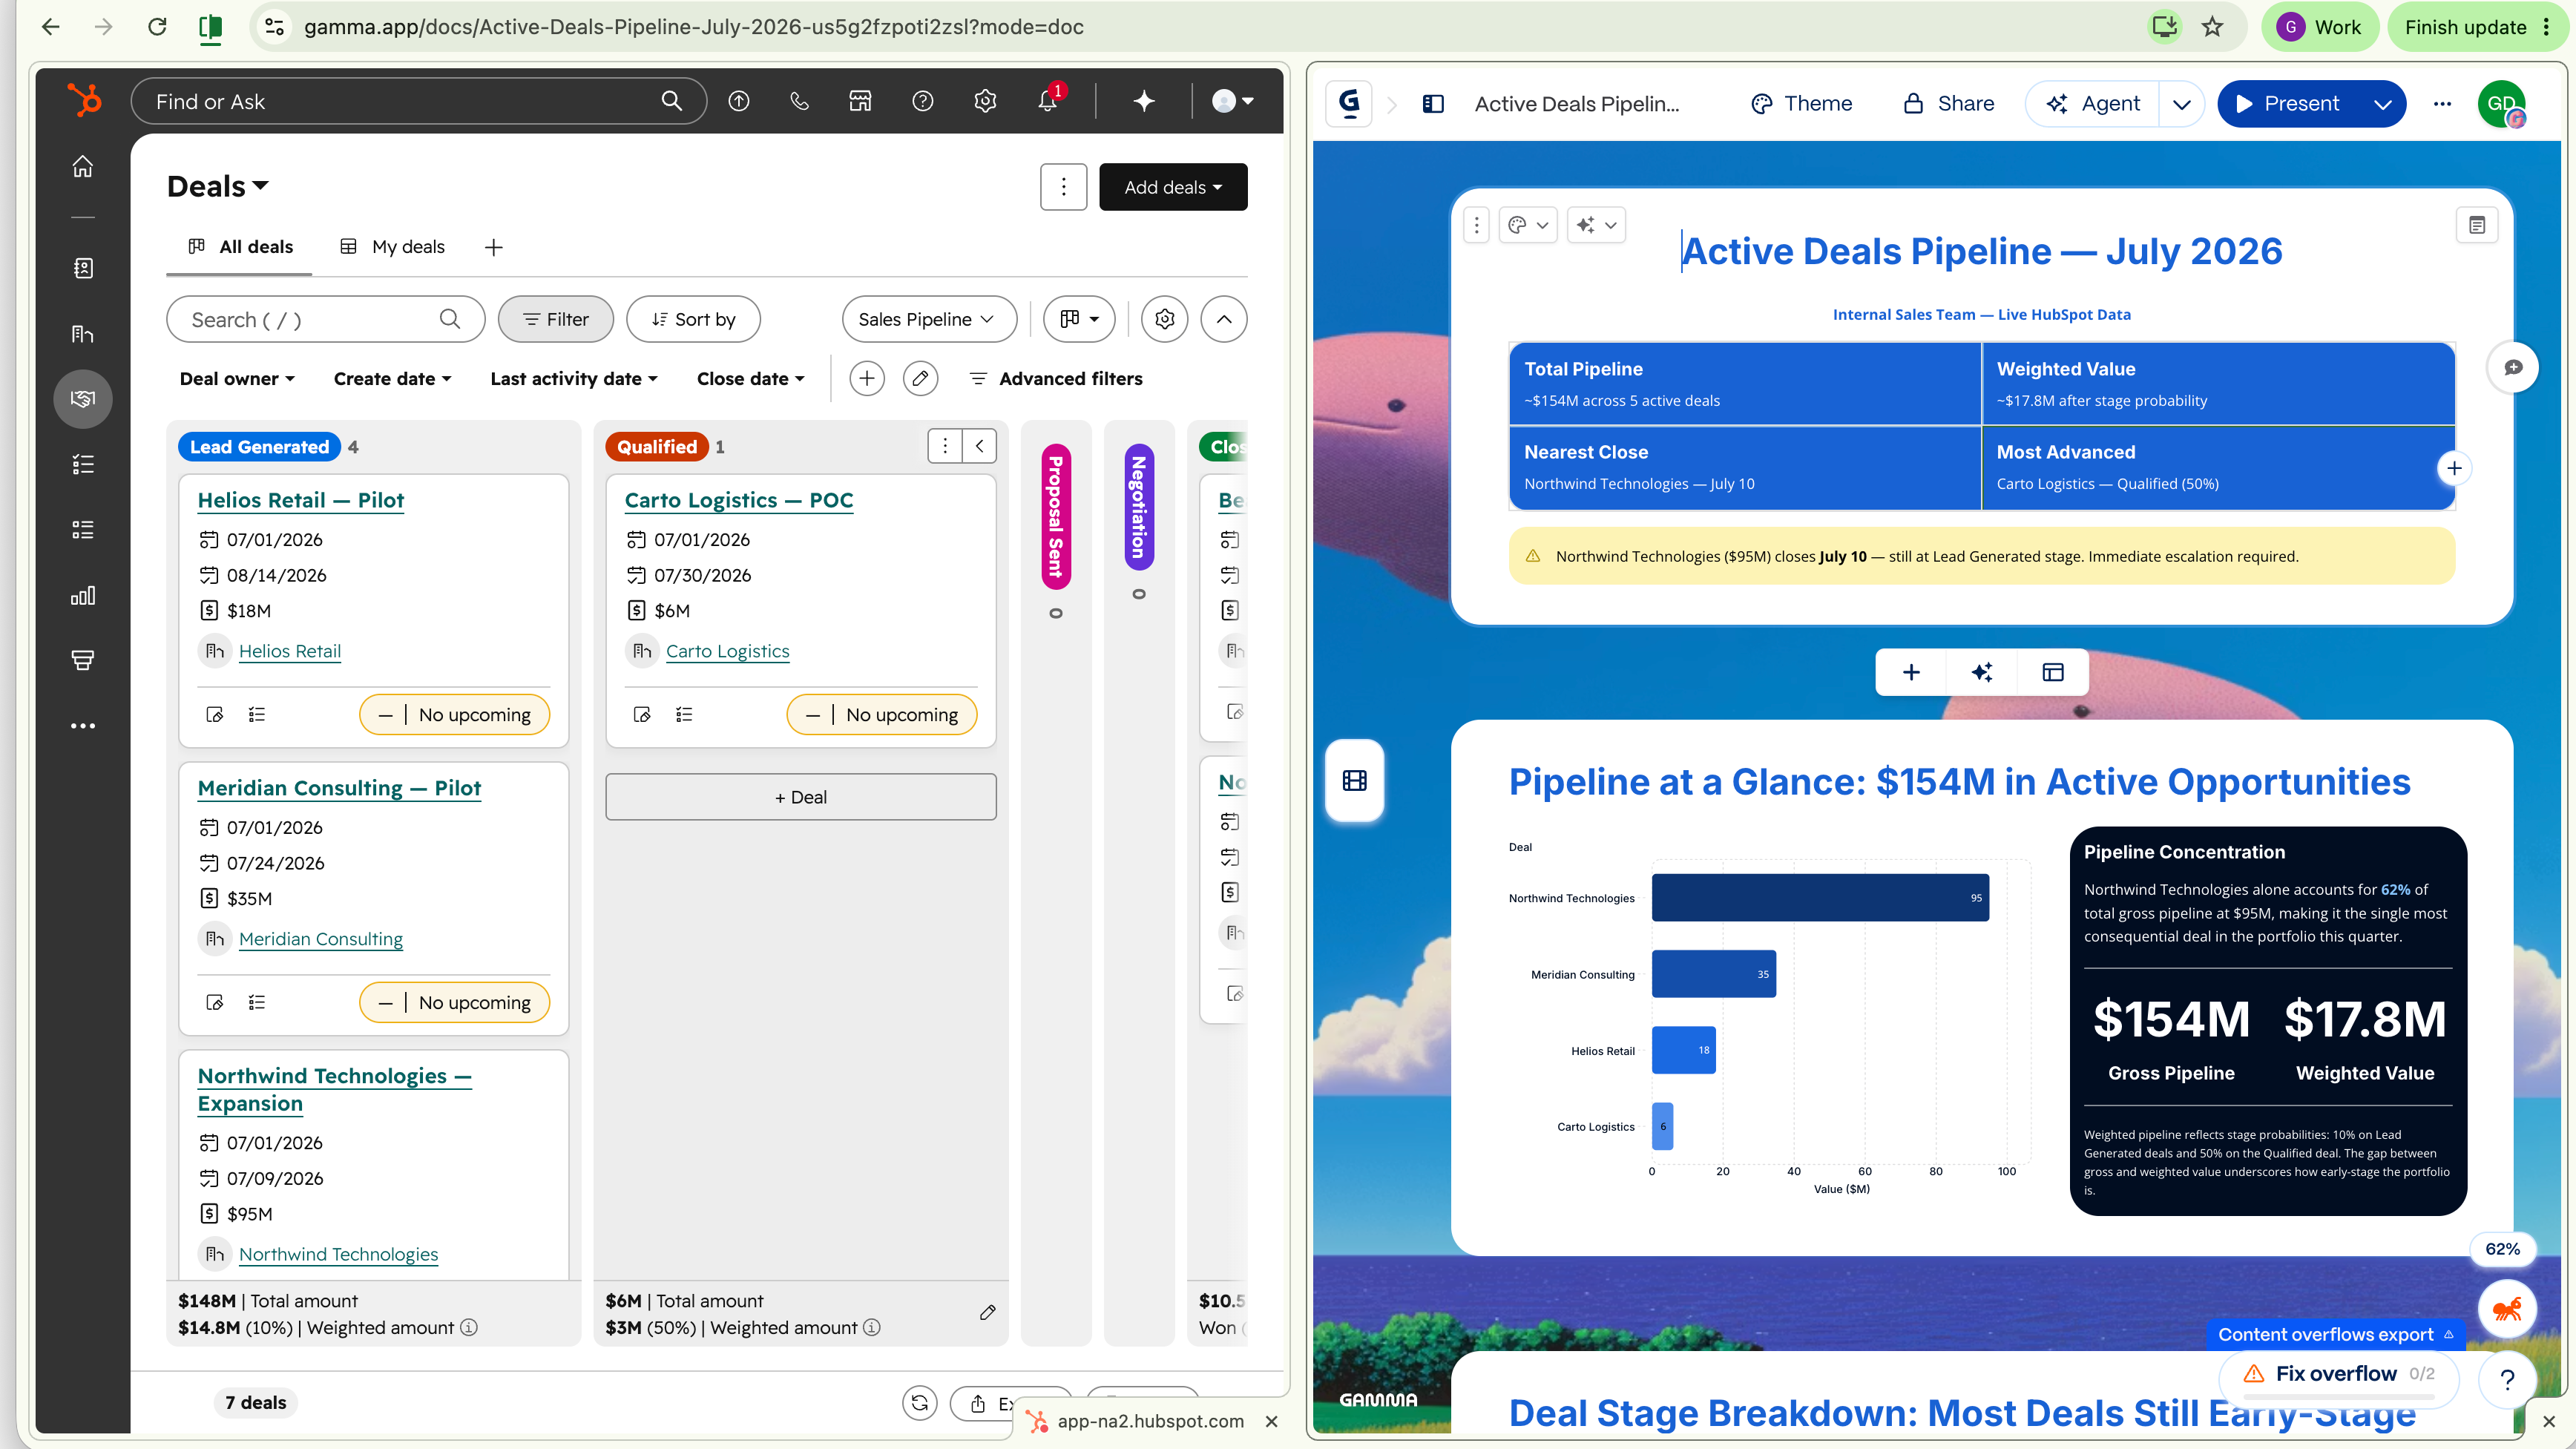Image resolution: width=2576 pixels, height=1449 pixels.
Task: Open the film strip card navigator
Action: coord(1355,781)
